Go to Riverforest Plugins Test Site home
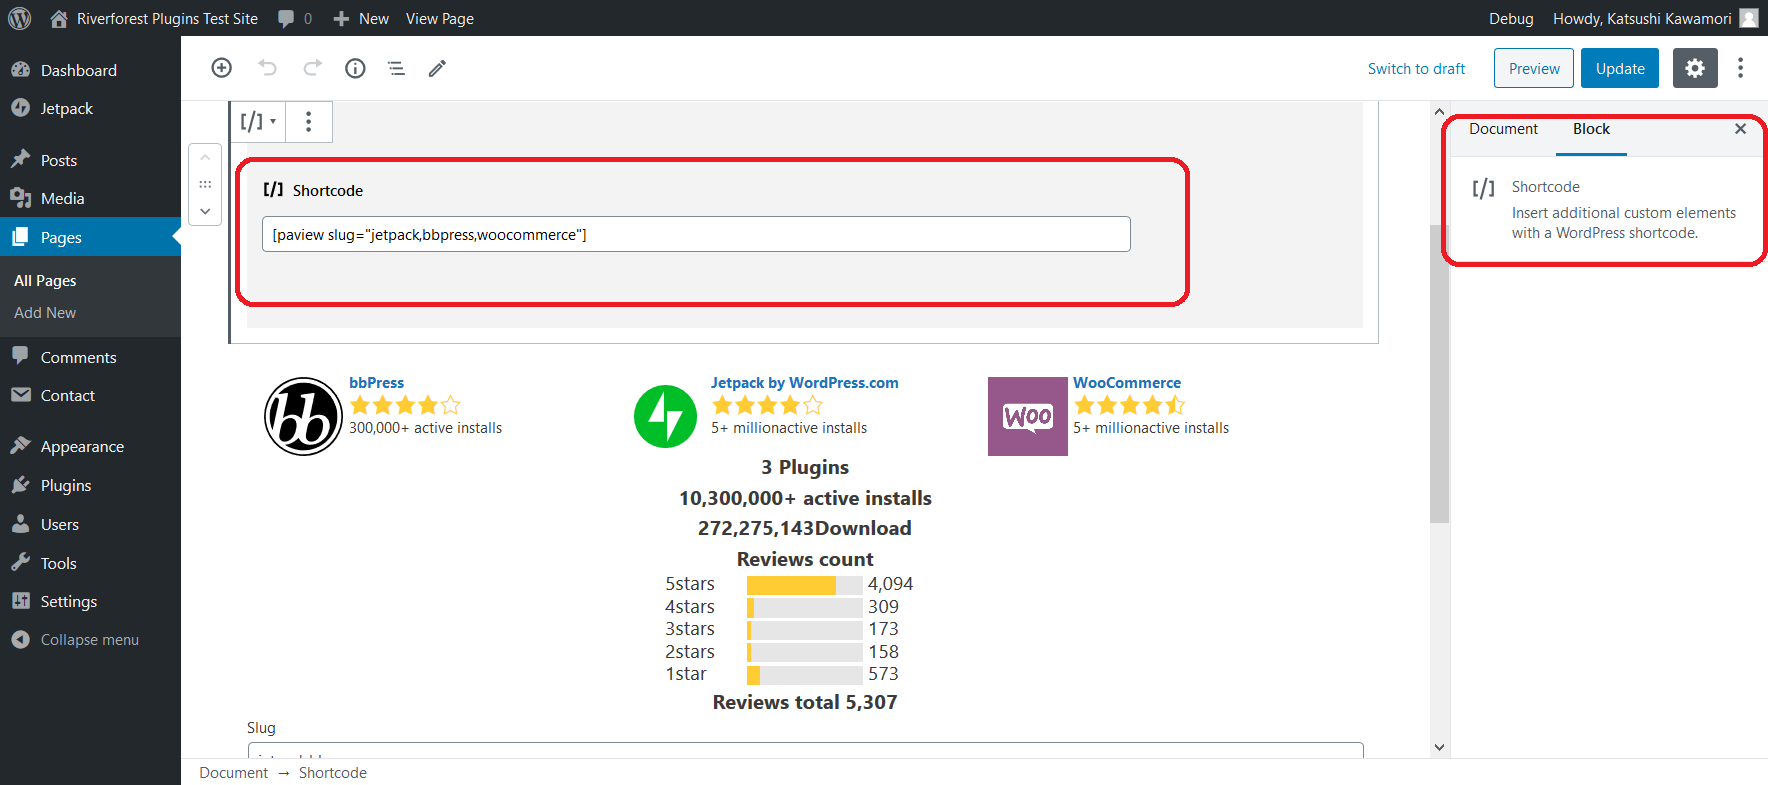Viewport: 1768px width, 785px height. (154, 18)
